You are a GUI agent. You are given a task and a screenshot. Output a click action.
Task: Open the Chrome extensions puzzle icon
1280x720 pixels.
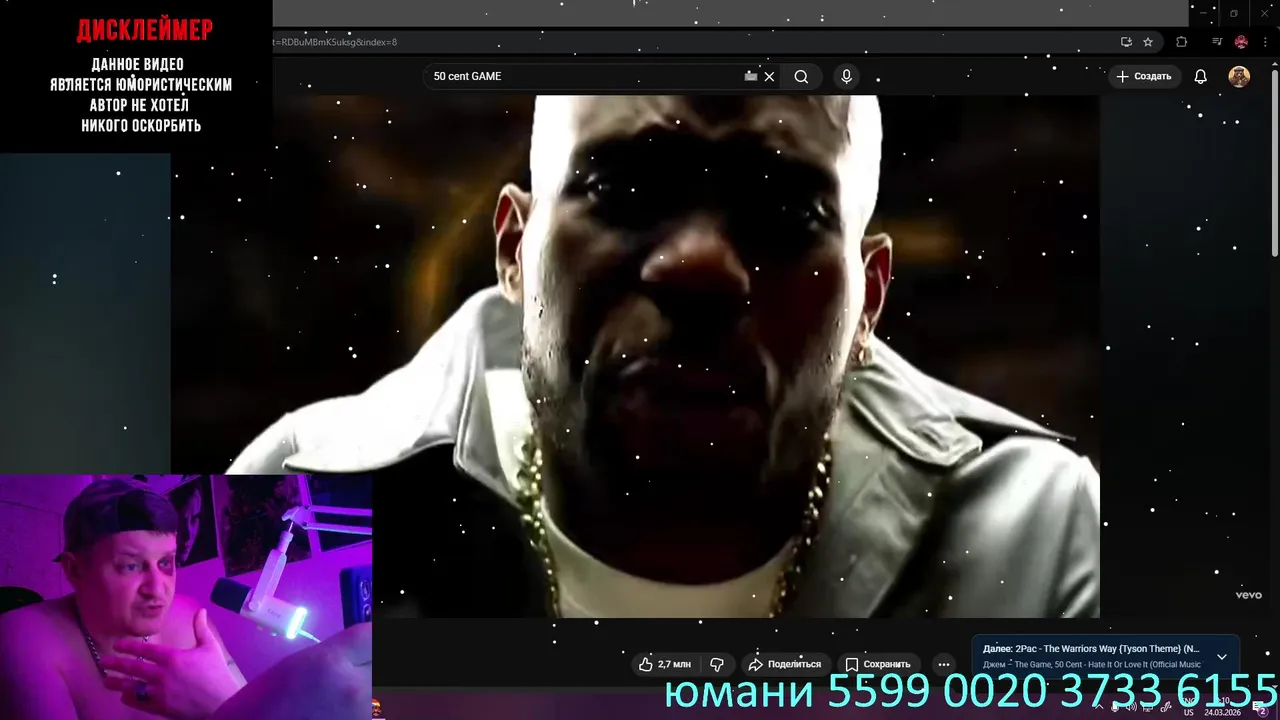coord(1182,42)
